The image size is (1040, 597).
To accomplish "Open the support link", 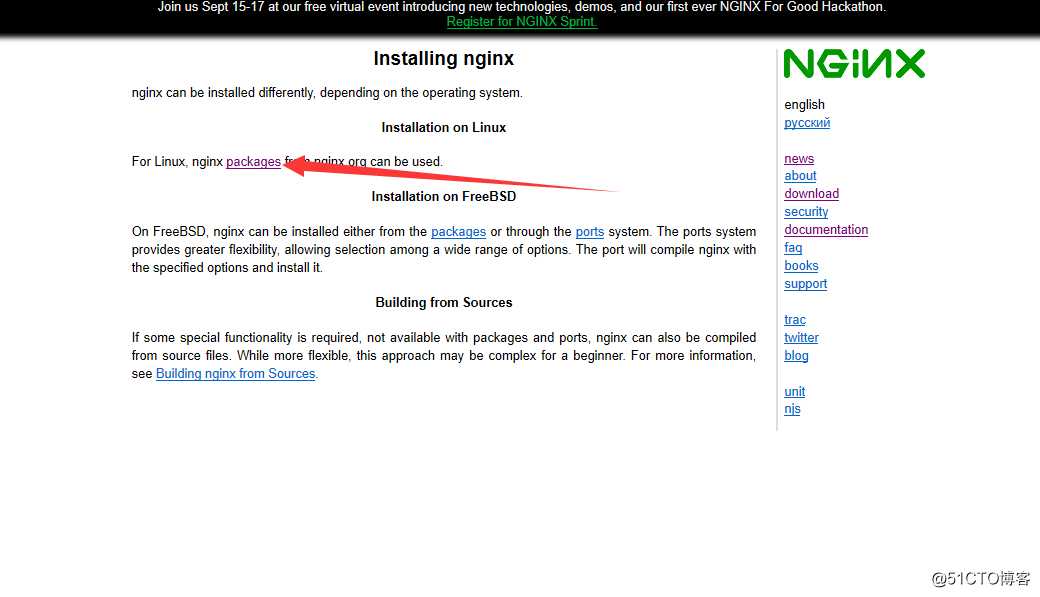I will 805,284.
